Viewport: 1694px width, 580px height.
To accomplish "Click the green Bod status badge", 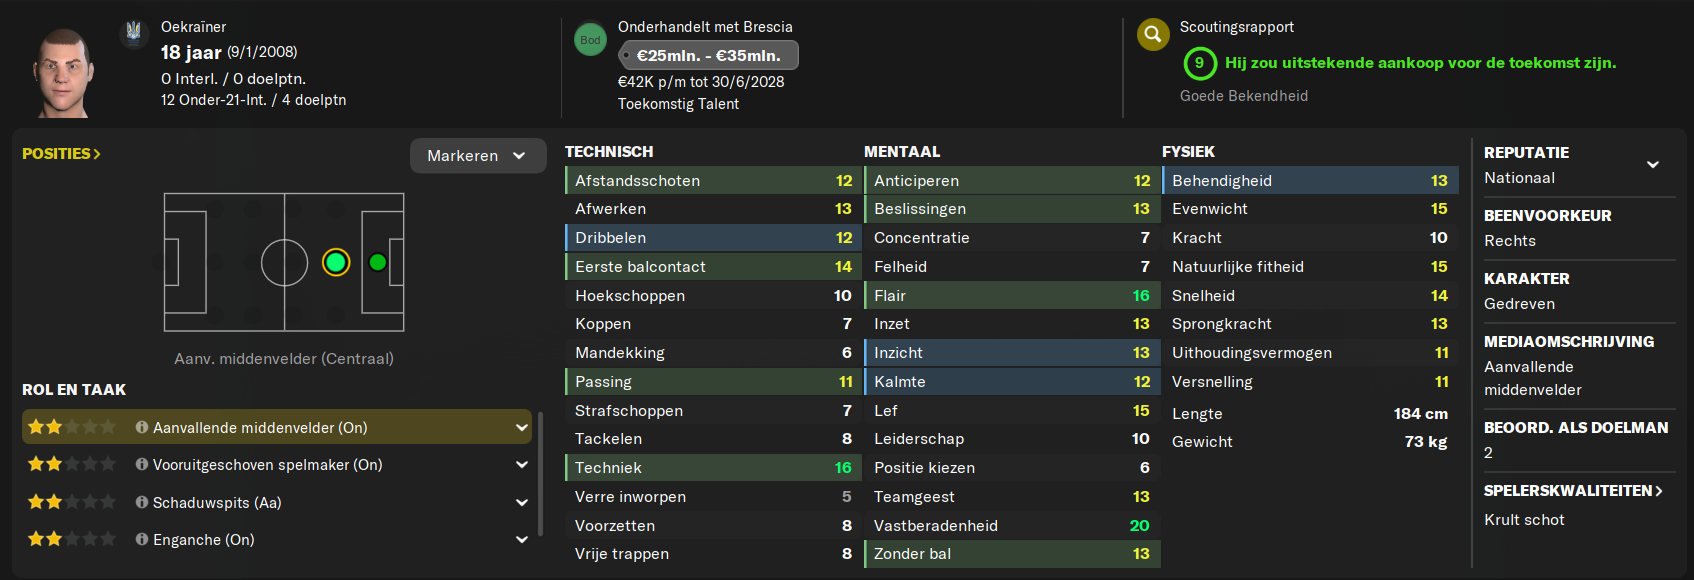I will [590, 40].
